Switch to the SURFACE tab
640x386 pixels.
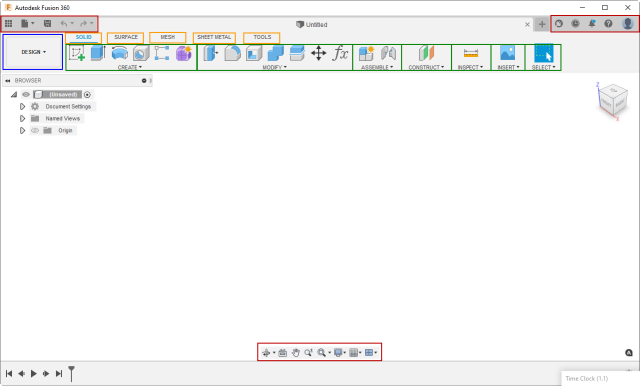(x=126, y=37)
